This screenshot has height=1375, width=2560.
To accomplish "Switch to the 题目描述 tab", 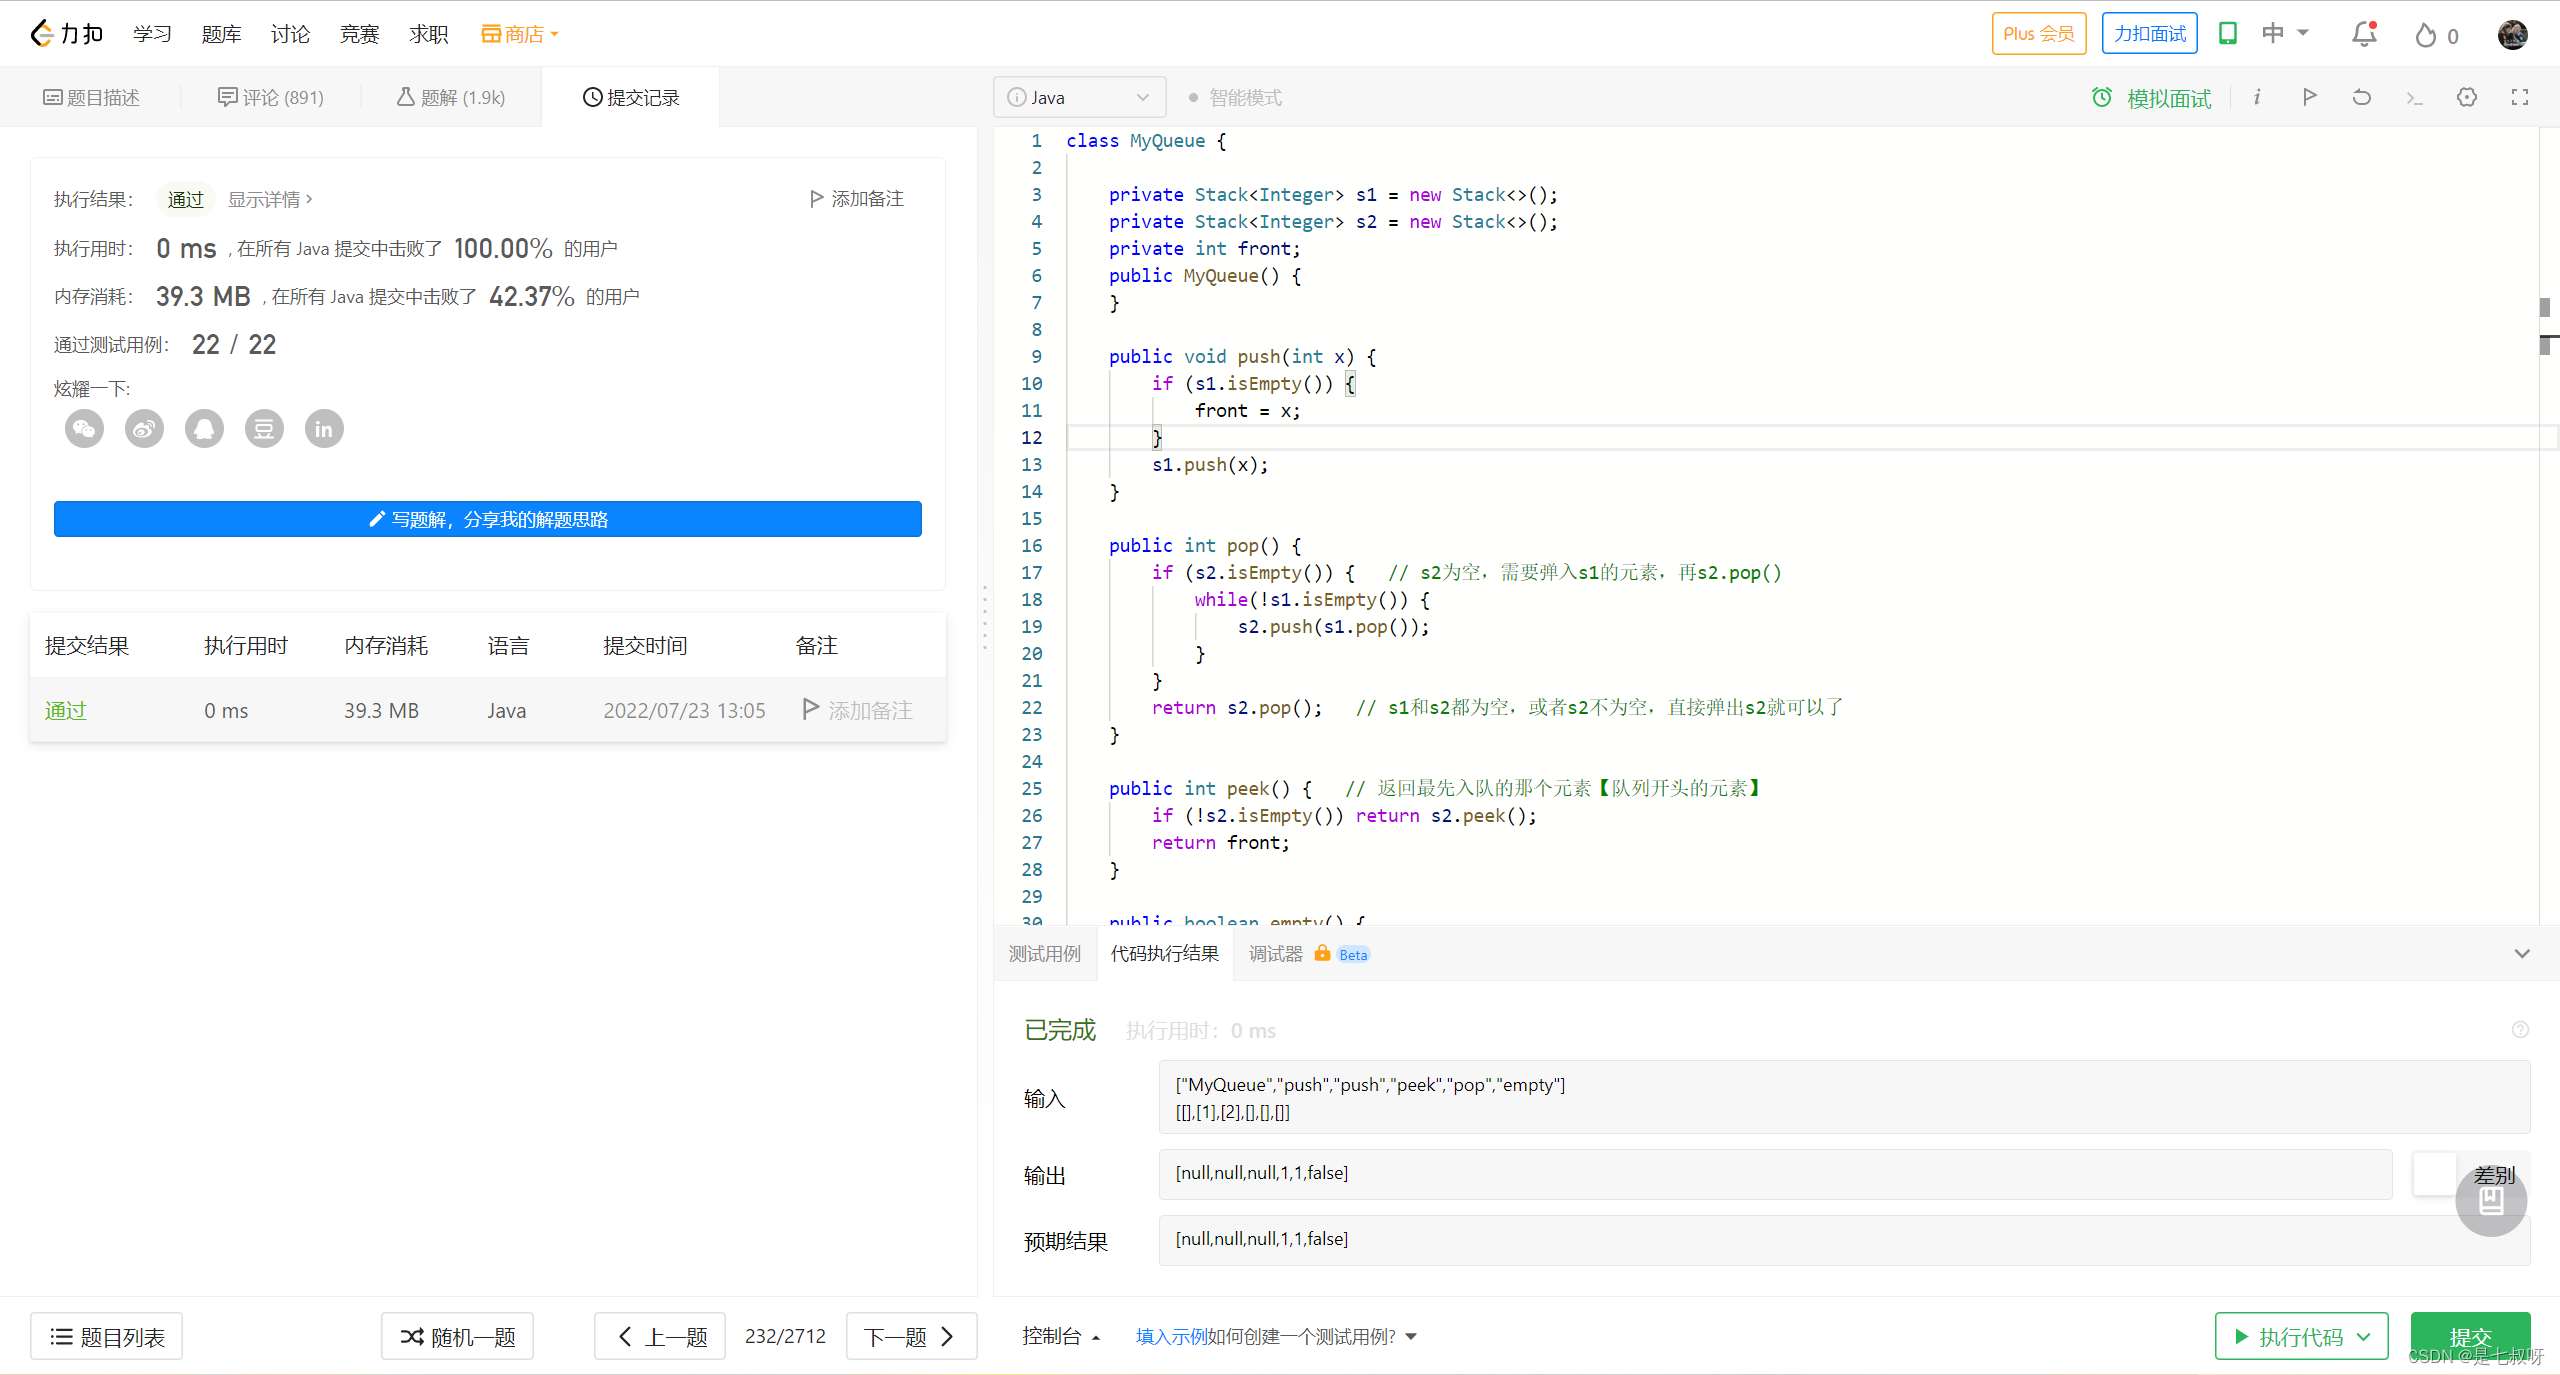I will pyautogui.click(x=91, y=97).
